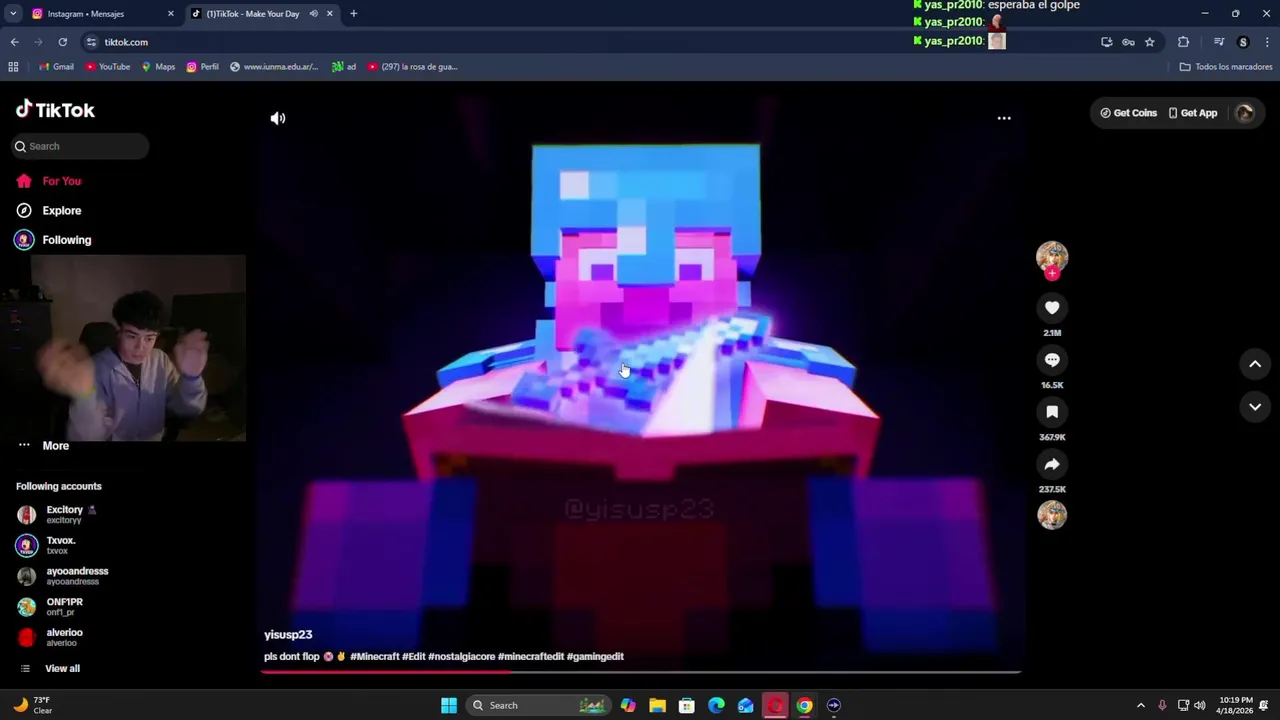
Task: Click the #nostalgiacore hashtag
Action: click(x=461, y=657)
